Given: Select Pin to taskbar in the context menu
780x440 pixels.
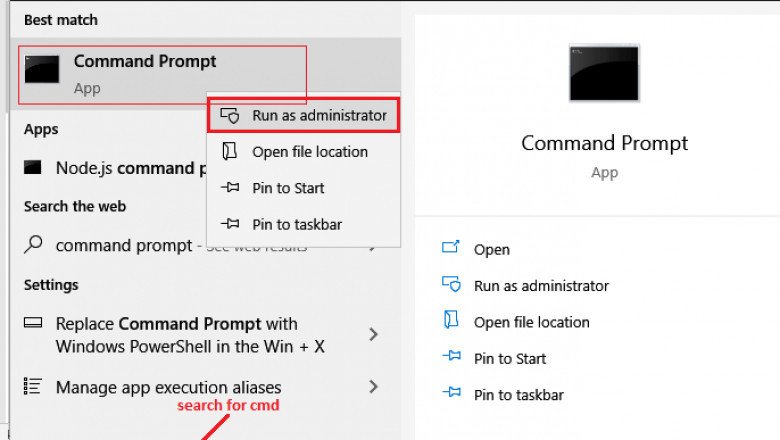Looking at the screenshot, I should coord(294,224).
